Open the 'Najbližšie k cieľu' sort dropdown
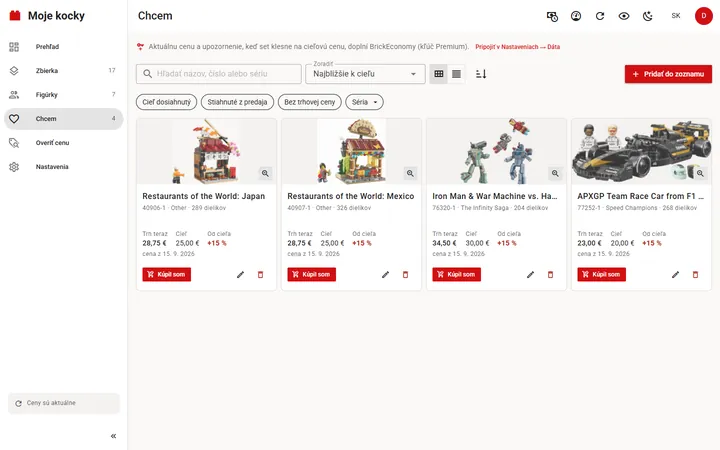The width and height of the screenshot is (720, 450). click(365, 74)
